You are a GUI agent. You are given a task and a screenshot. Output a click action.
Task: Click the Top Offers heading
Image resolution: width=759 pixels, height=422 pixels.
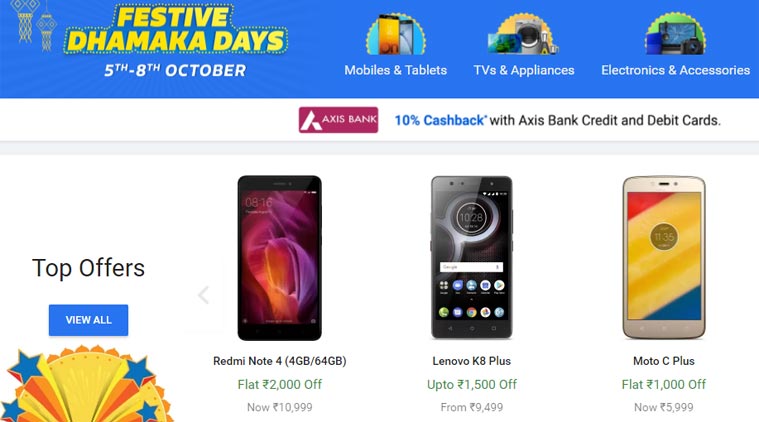[89, 268]
